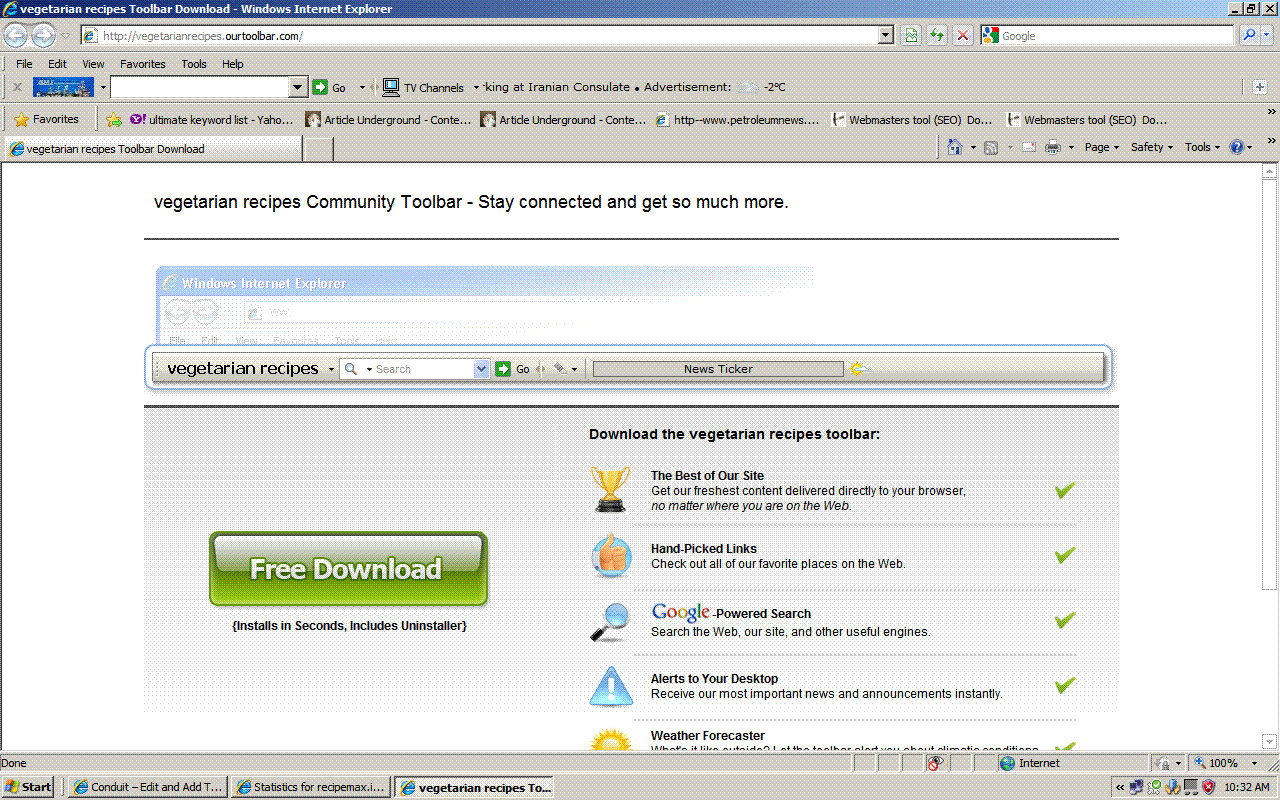Open the Page menu dropdown

click(1102, 147)
